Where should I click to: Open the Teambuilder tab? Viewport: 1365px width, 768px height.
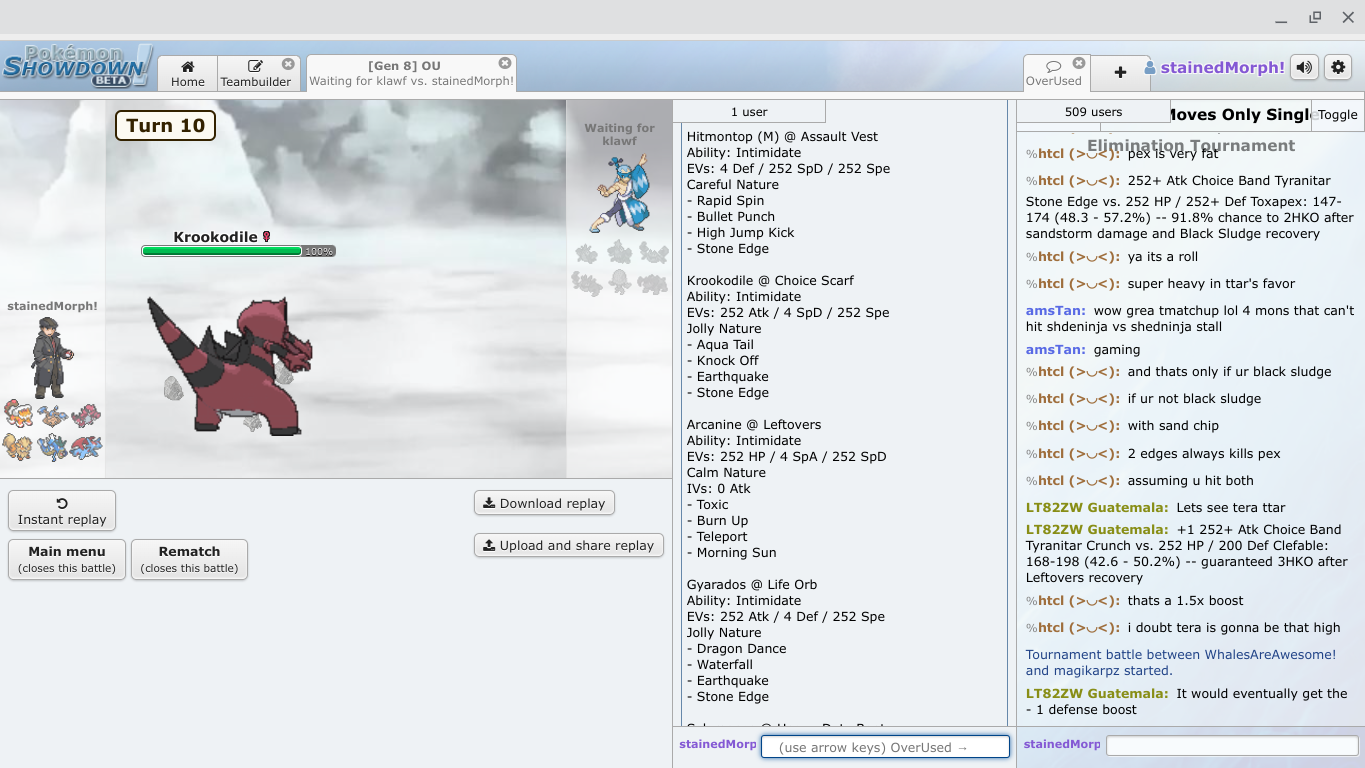256,74
